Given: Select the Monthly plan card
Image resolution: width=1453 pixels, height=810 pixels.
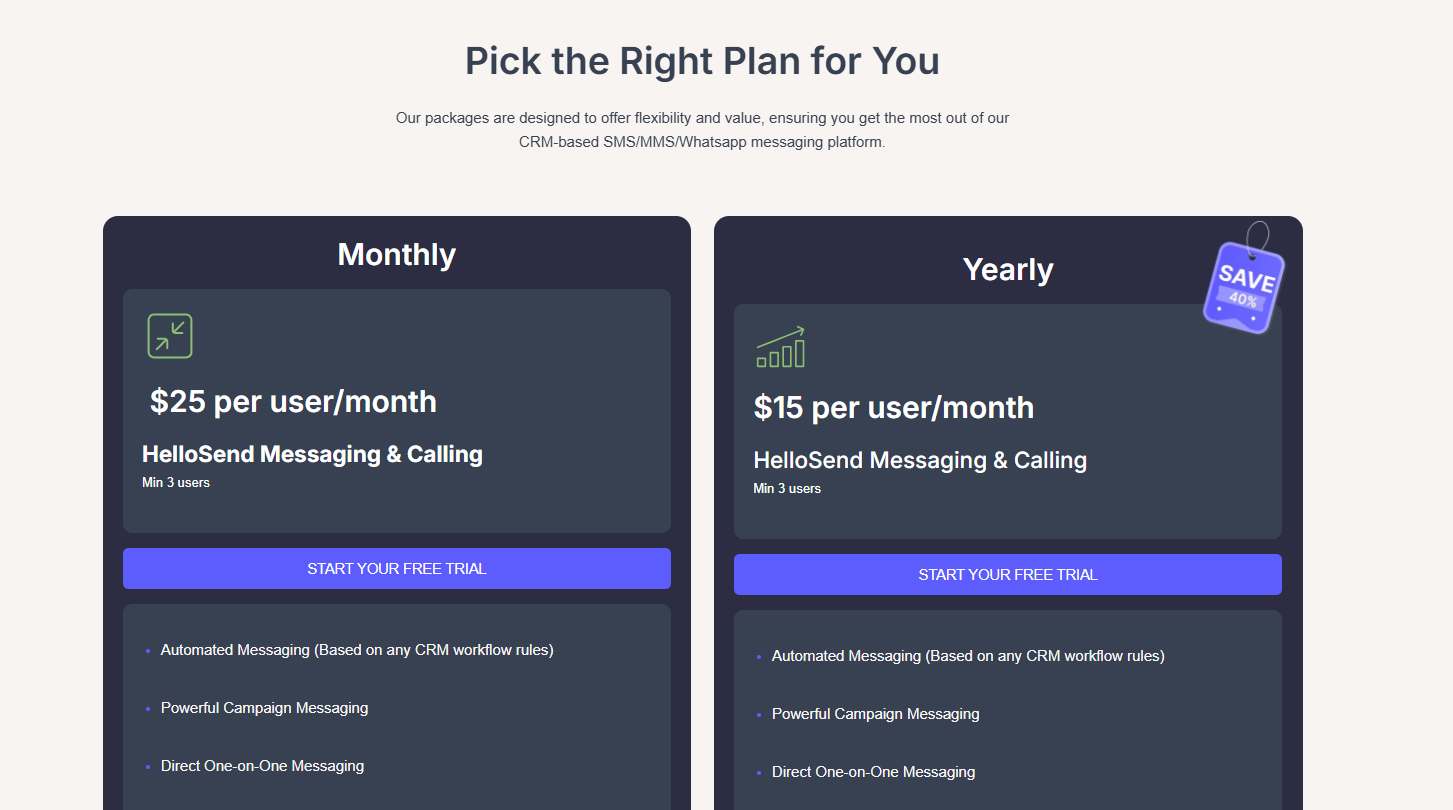Looking at the screenshot, I should pyautogui.click(x=396, y=255).
